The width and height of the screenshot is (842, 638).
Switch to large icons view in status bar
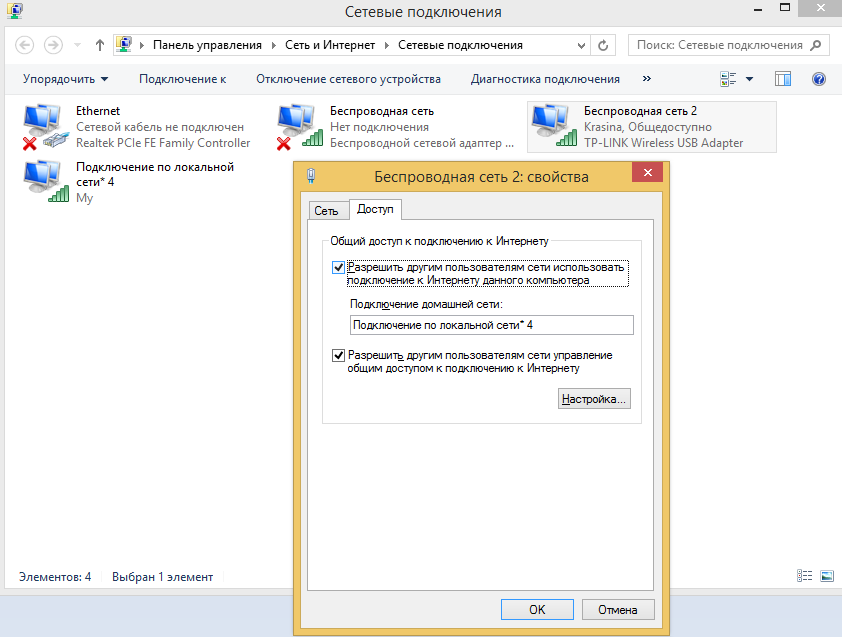tap(826, 576)
